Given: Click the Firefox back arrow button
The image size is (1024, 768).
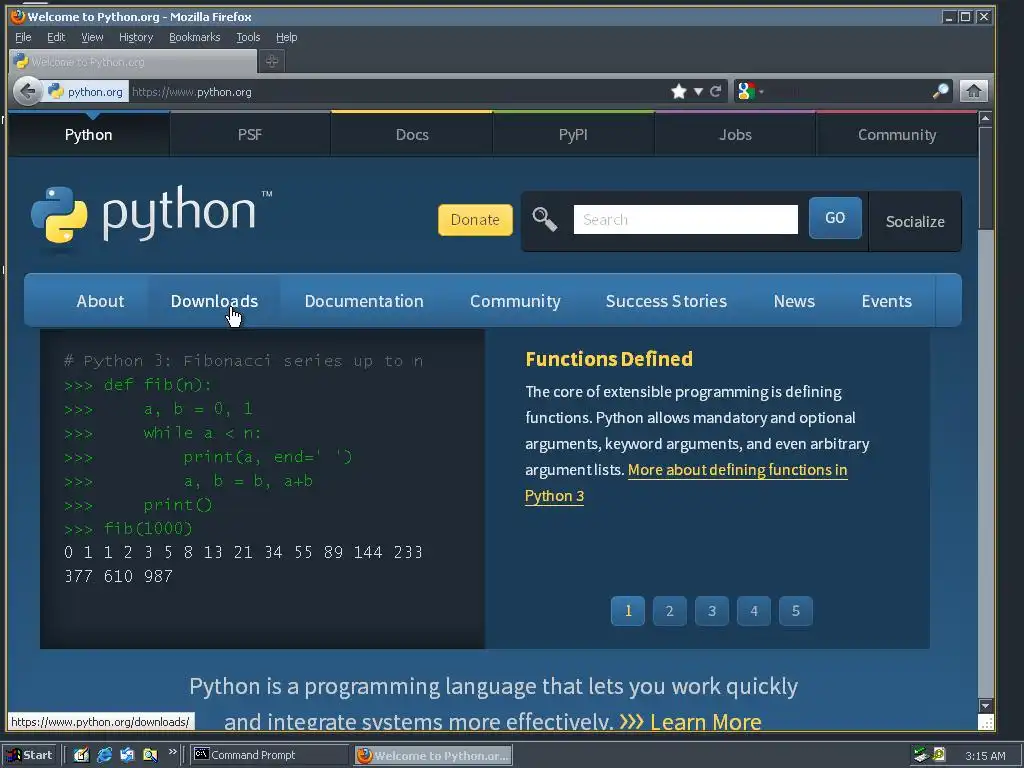Looking at the screenshot, I should pos(27,91).
